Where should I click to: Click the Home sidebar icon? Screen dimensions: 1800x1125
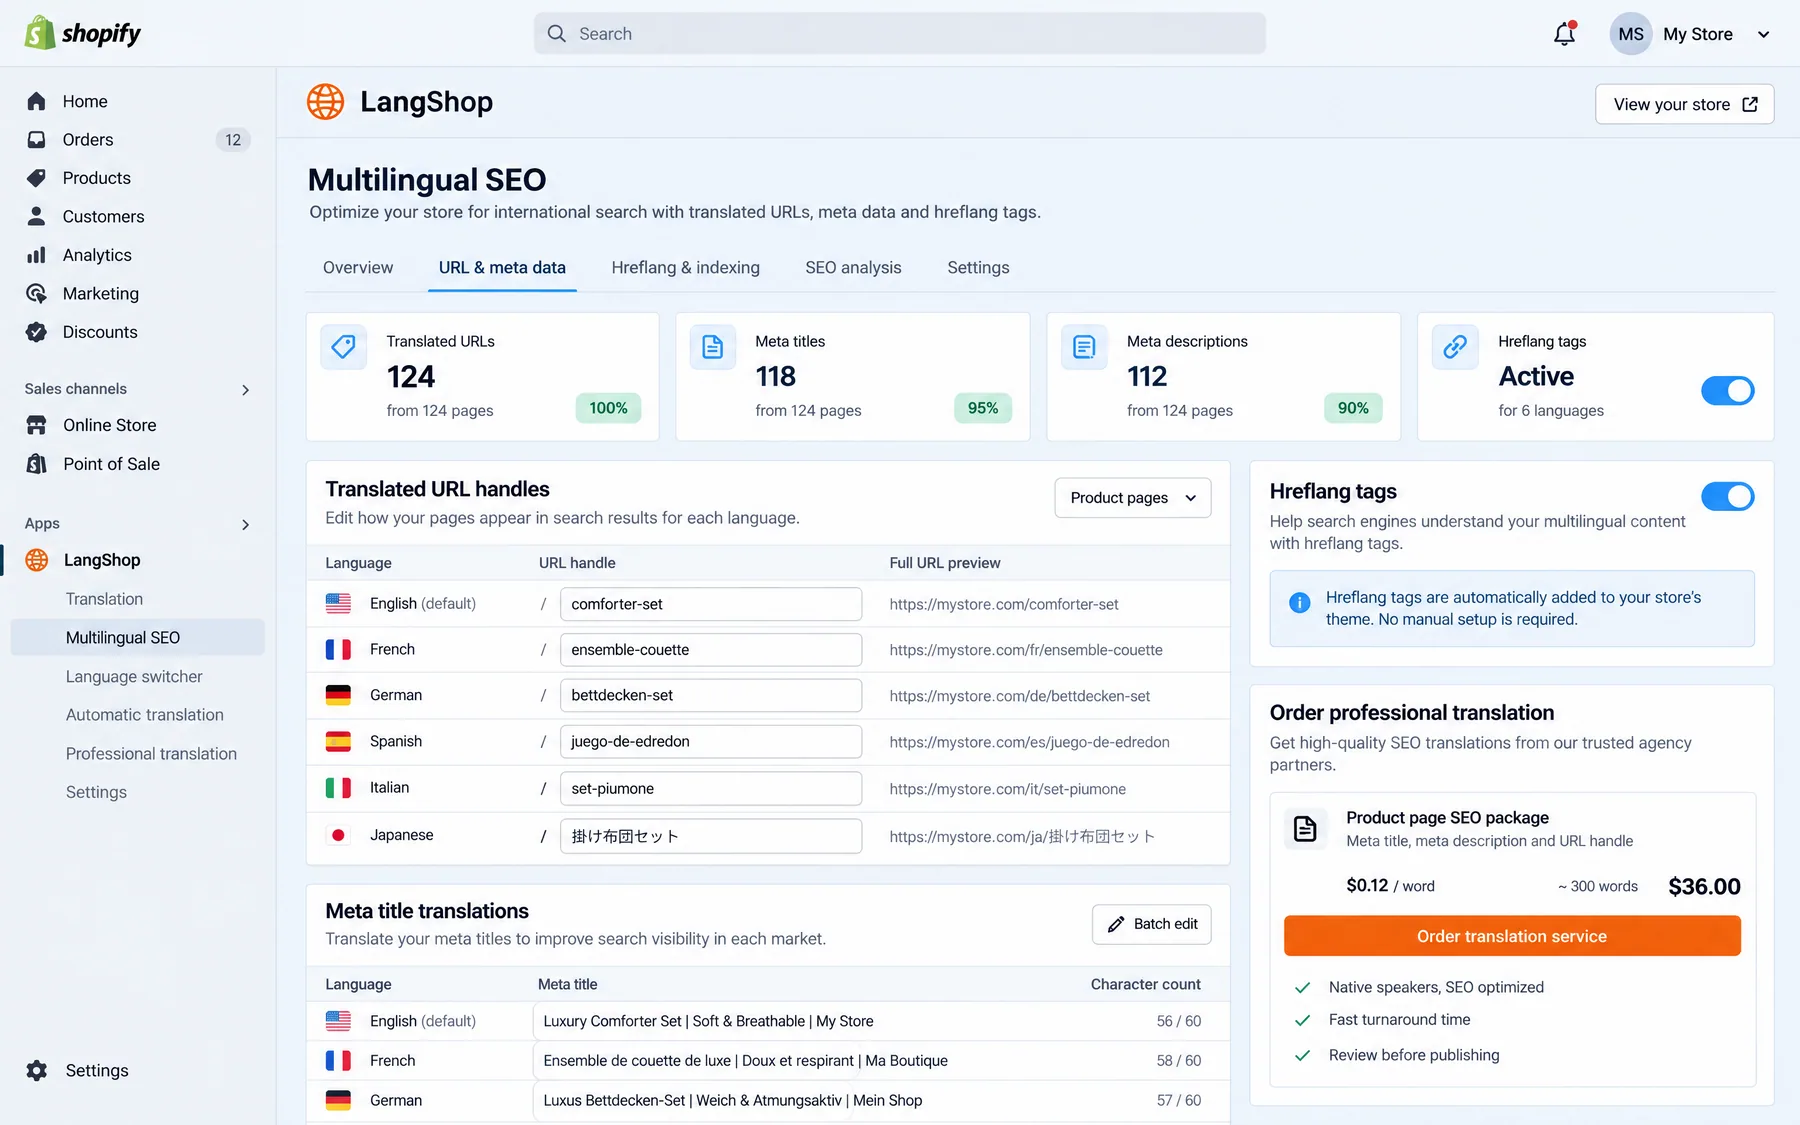(37, 101)
